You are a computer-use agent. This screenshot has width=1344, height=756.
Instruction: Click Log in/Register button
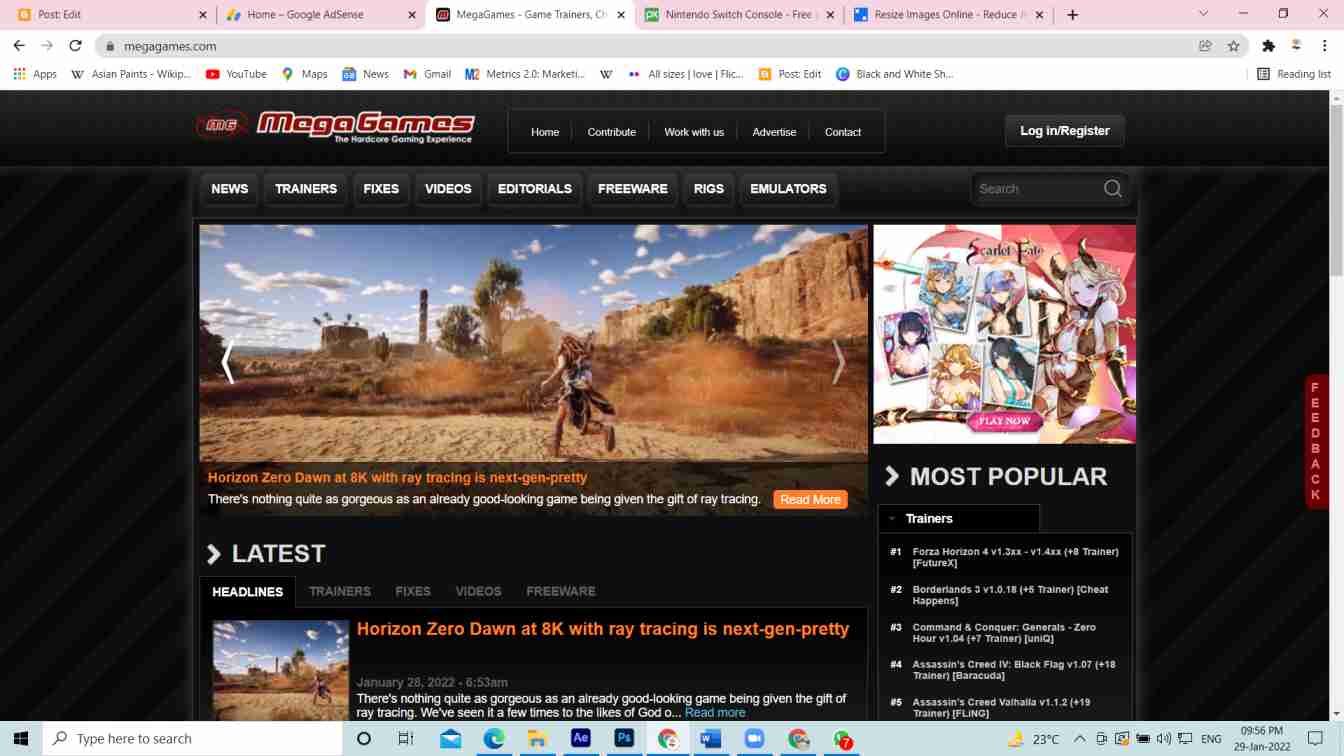(x=1065, y=131)
